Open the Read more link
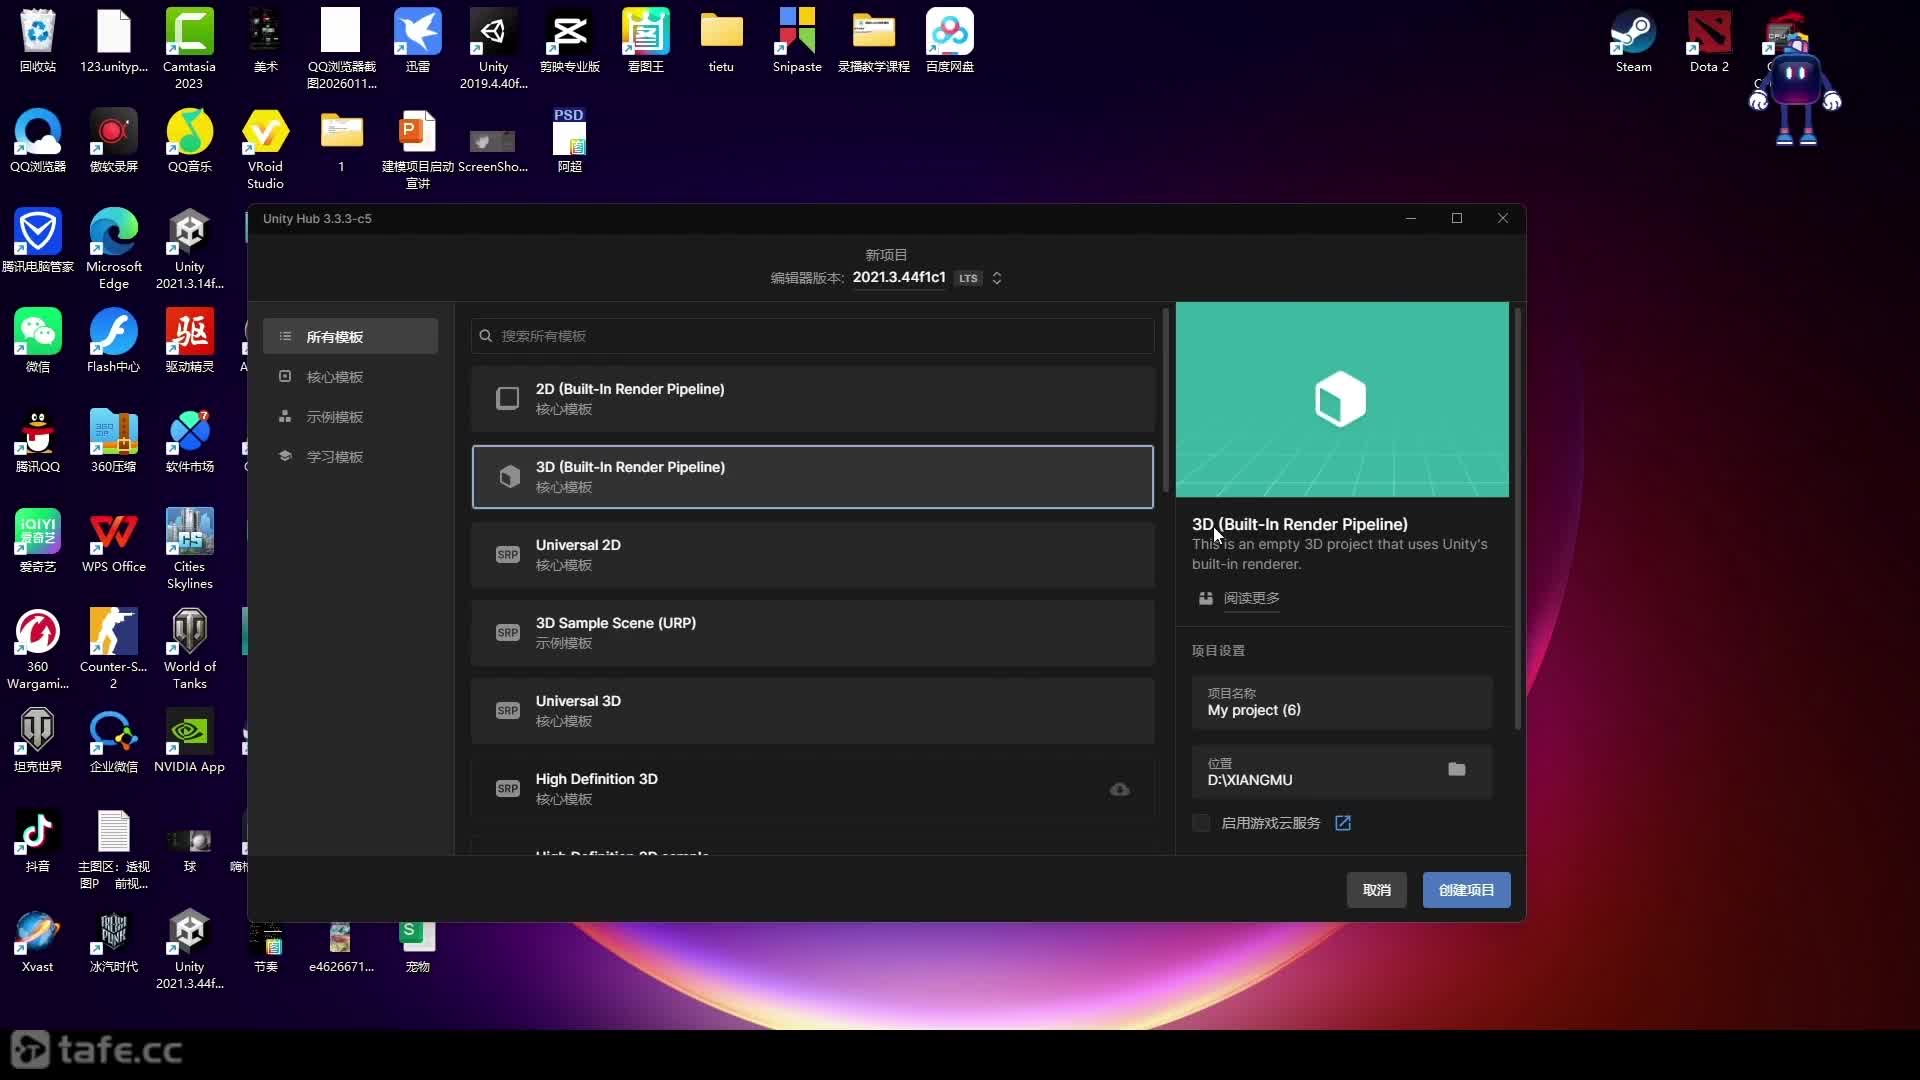 1251,598
